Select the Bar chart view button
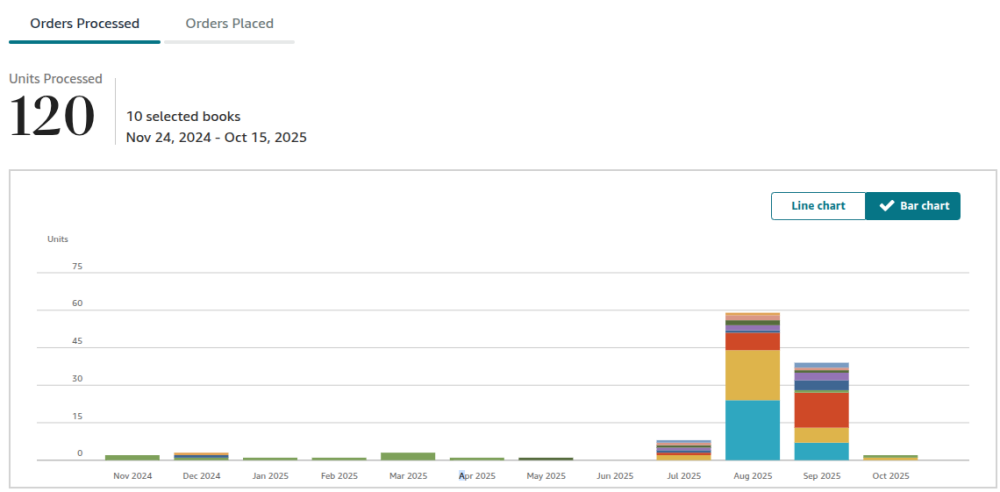Image resolution: width=1000 pixels, height=492 pixels. coord(913,206)
